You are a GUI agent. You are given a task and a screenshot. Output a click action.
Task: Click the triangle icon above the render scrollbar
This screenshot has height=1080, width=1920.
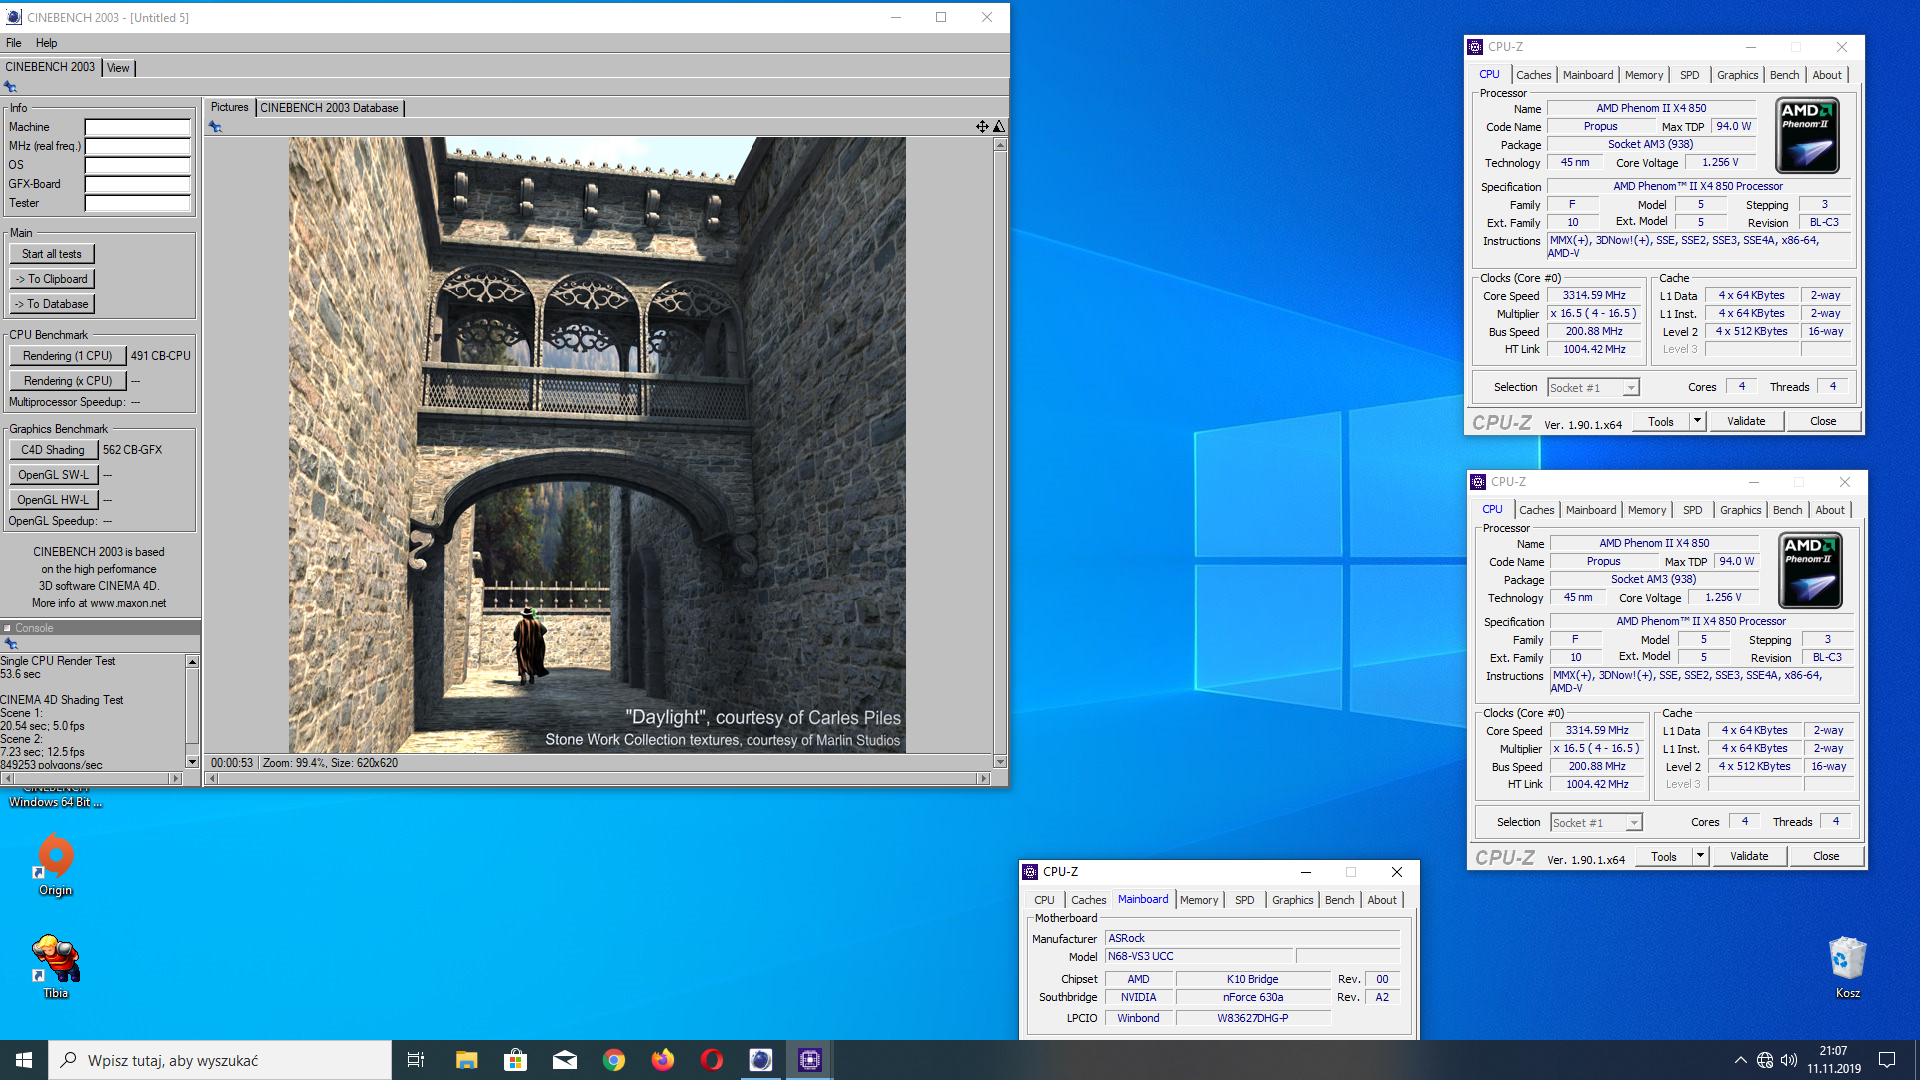[x=999, y=127]
